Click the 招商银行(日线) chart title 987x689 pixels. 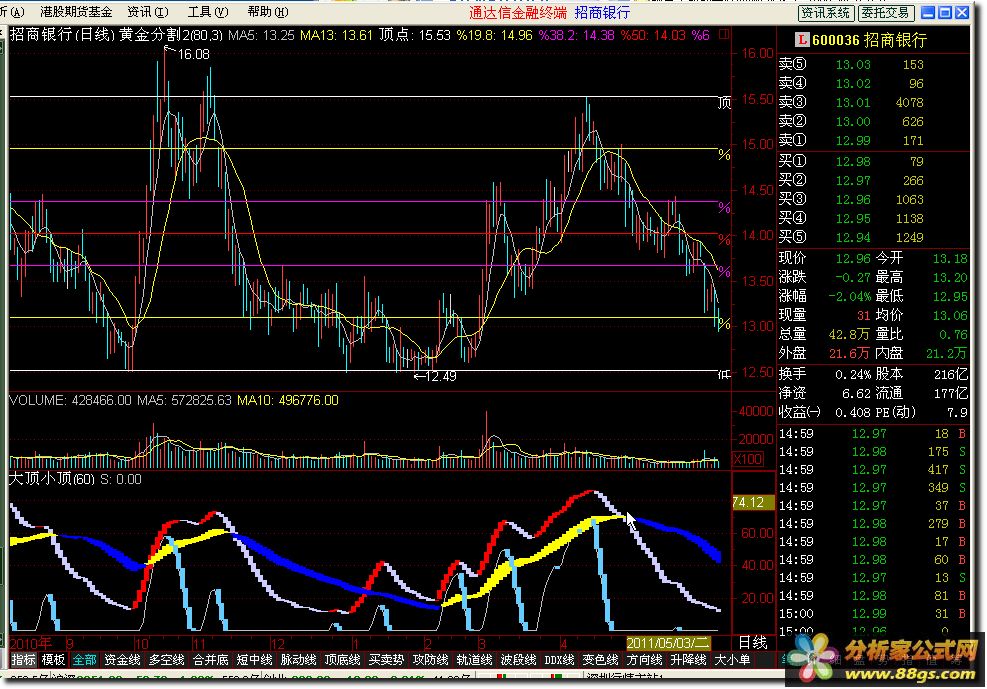(x=62, y=35)
